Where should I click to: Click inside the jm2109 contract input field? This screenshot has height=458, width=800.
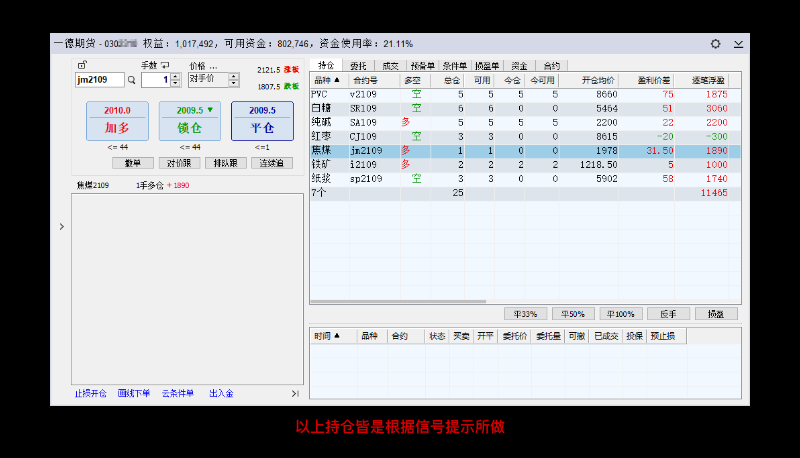(x=98, y=80)
